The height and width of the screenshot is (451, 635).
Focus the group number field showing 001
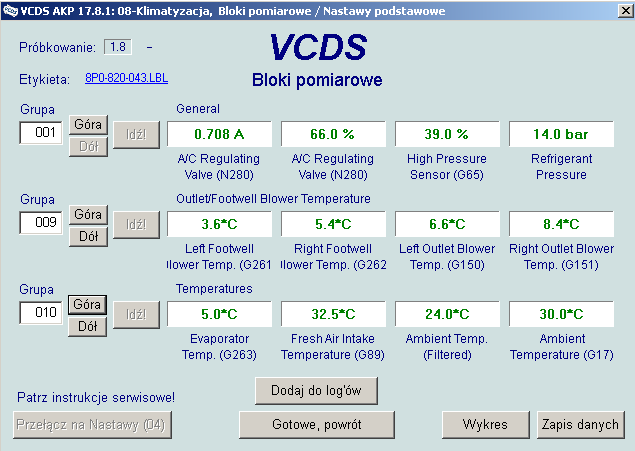point(41,132)
